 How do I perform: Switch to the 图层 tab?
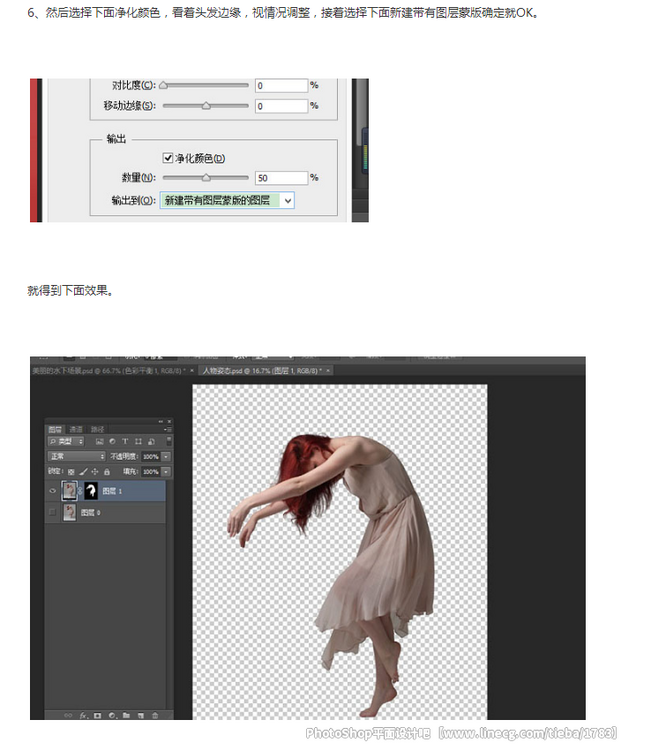point(55,430)
